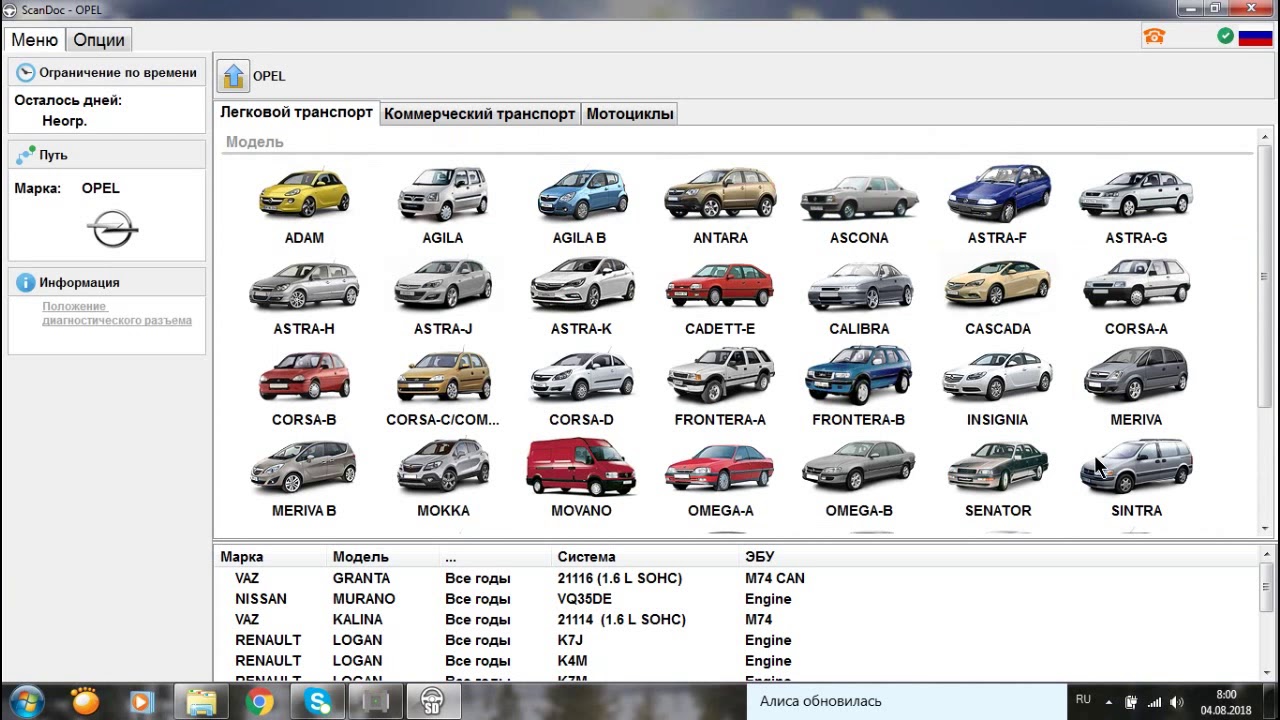Open the Положение диагностического разъема link

pyautogui.click(x=117, y=313)
